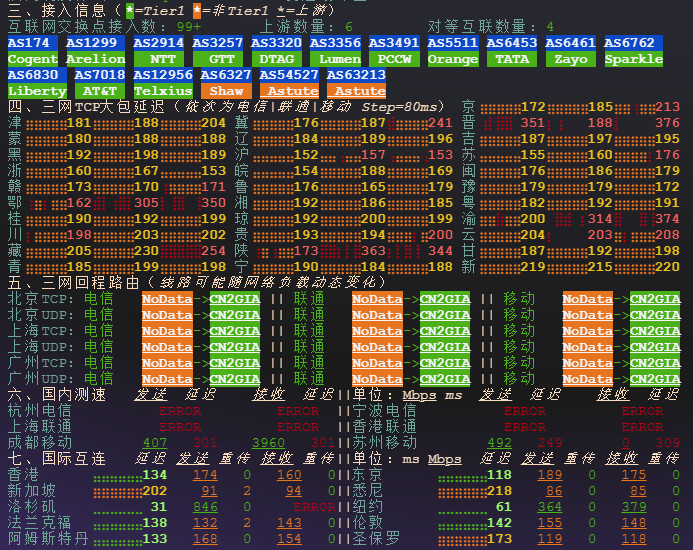The height and width of the screenshot is (550, 693).
Task: Select the 洛杉矶 send speed 846
Action: click(205, 507)
